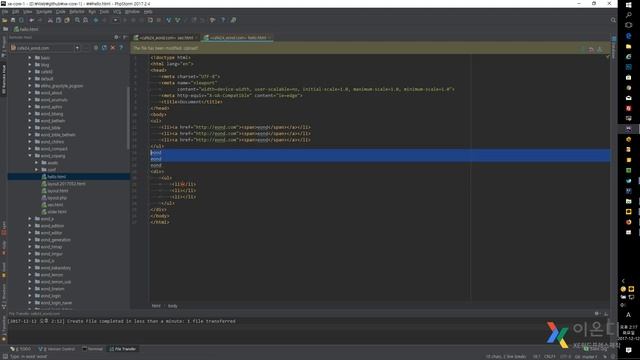Click the html breadcrumb below the editor
The width and height of the screenshot is (640, 360).
pos(156,306)
